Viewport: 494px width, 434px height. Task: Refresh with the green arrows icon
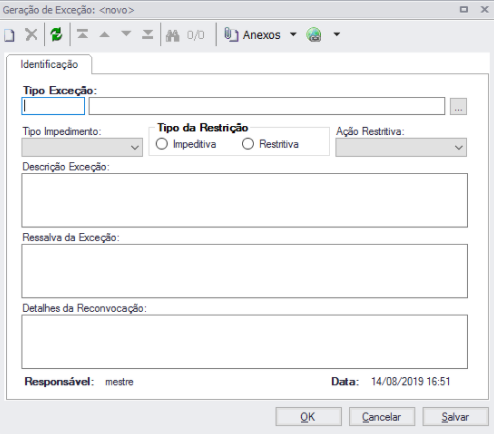pos(56,34)
